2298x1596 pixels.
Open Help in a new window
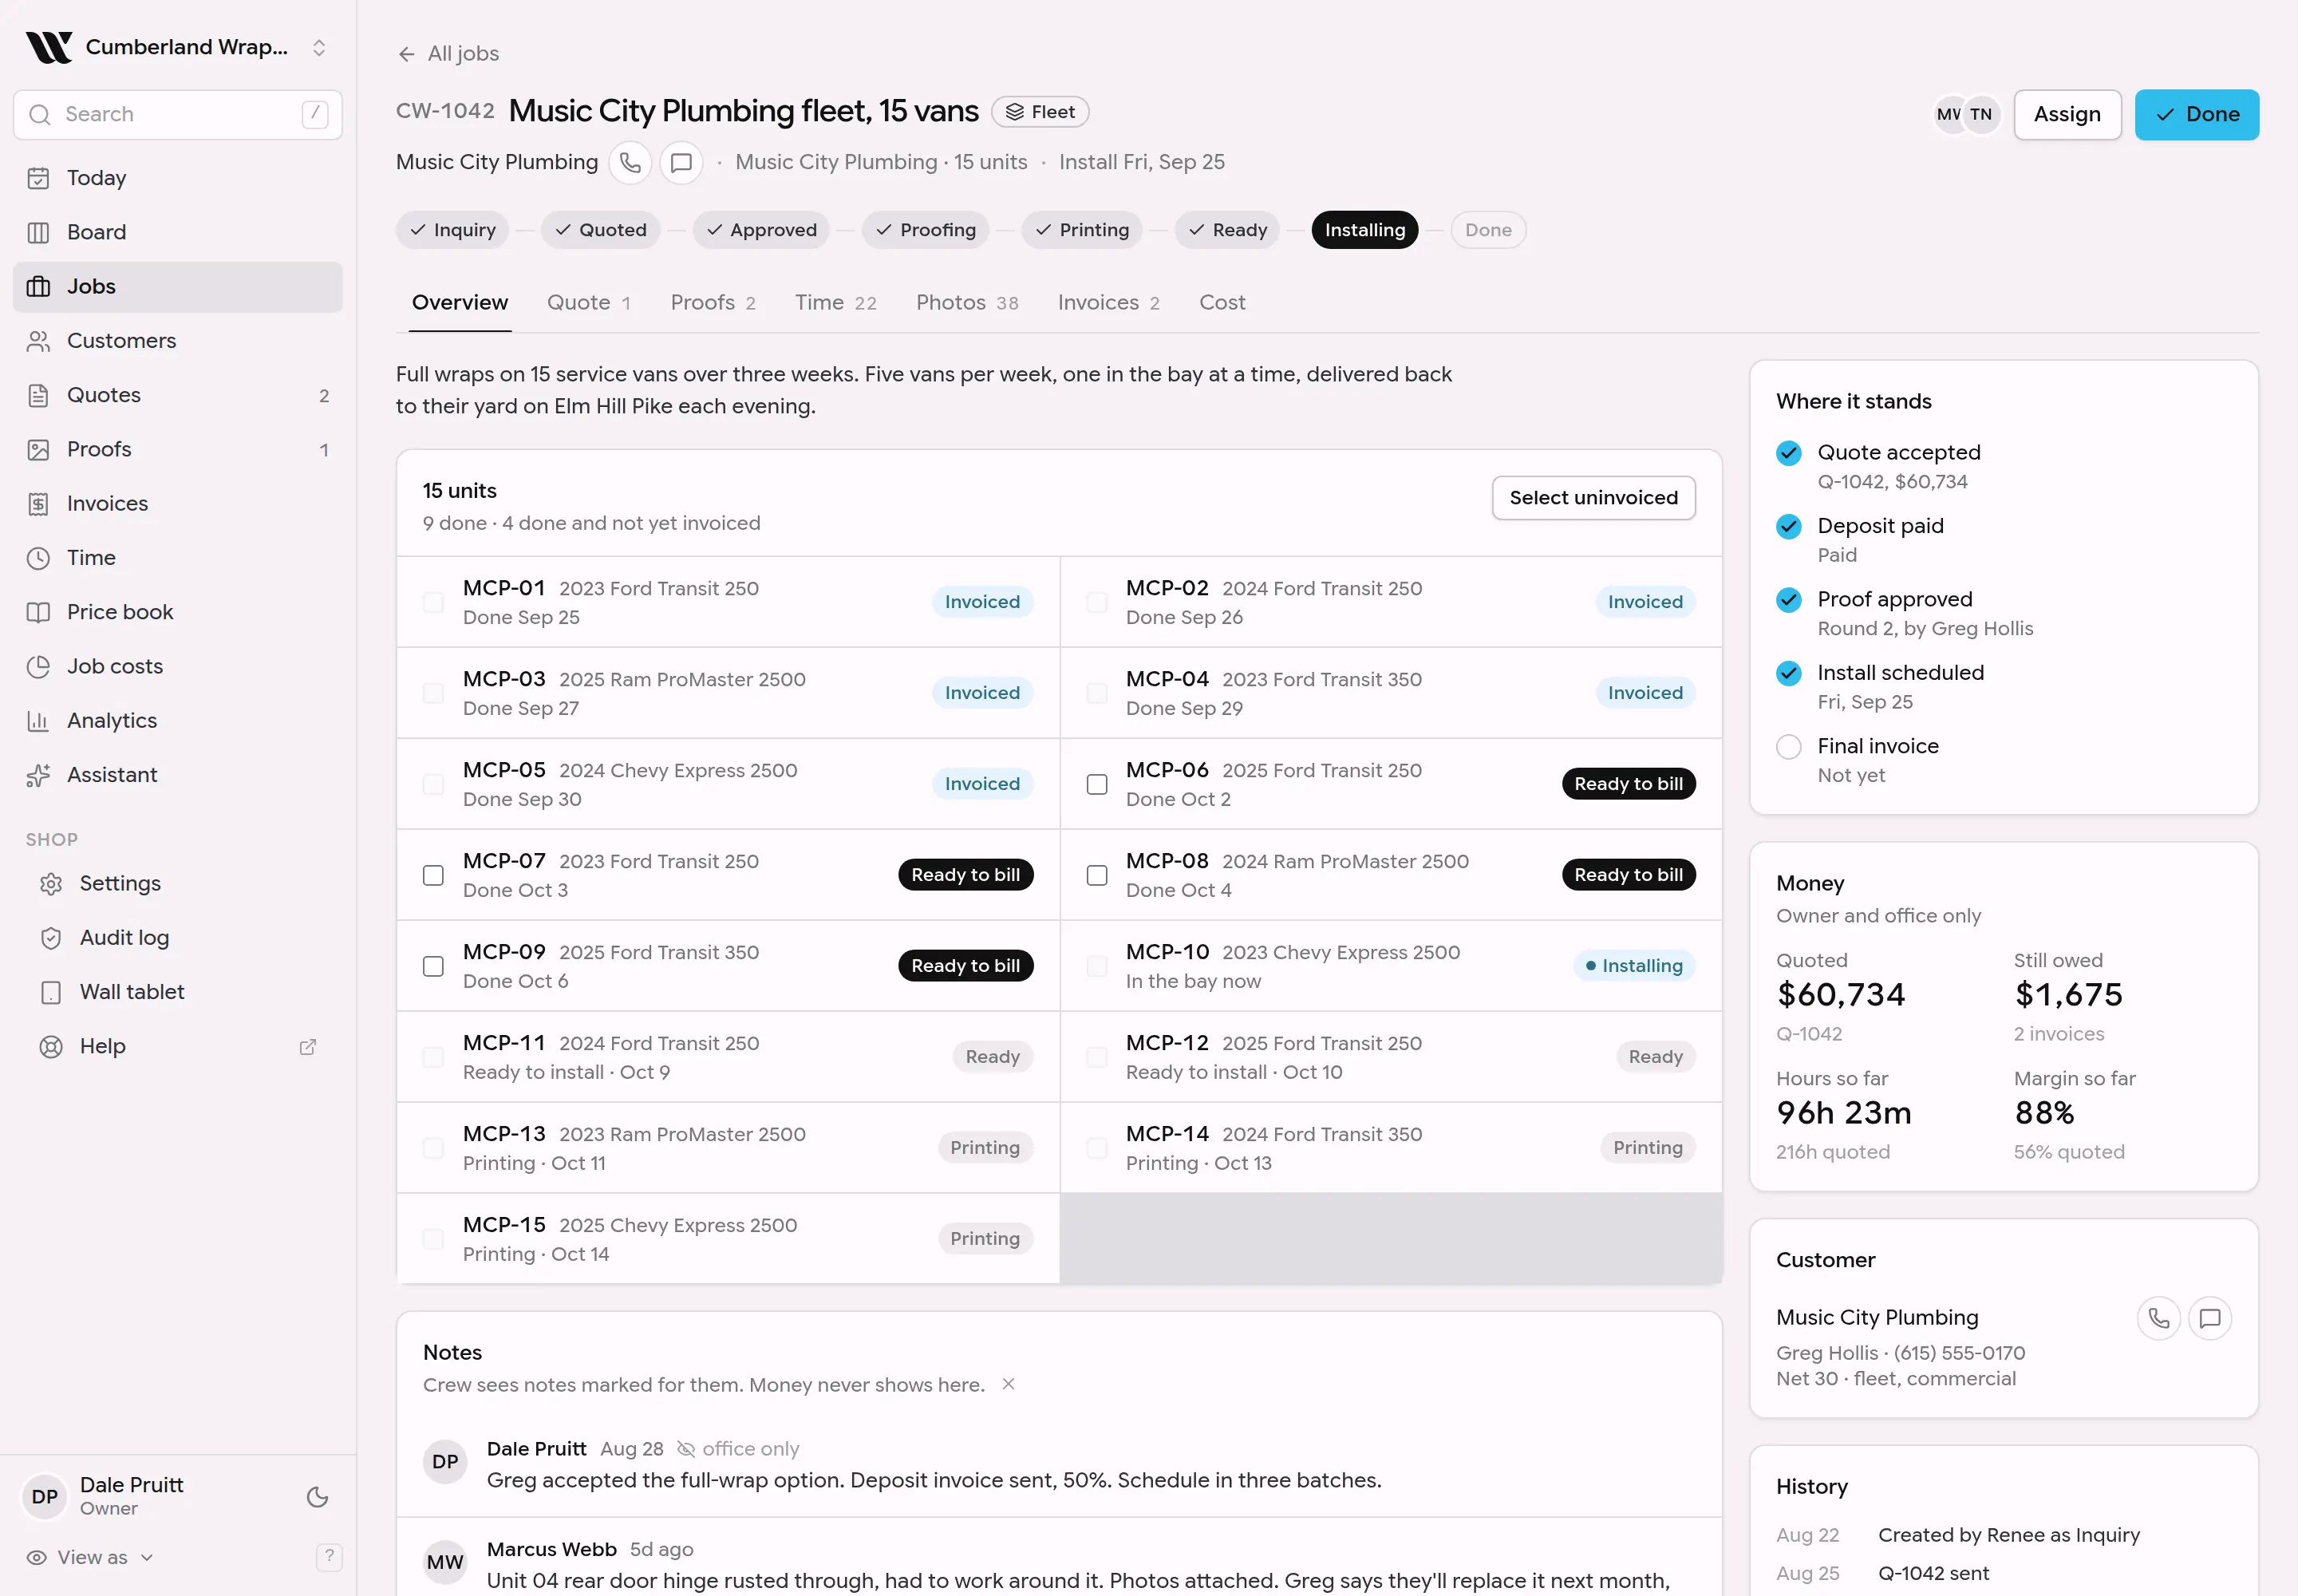pos(177,1046)
